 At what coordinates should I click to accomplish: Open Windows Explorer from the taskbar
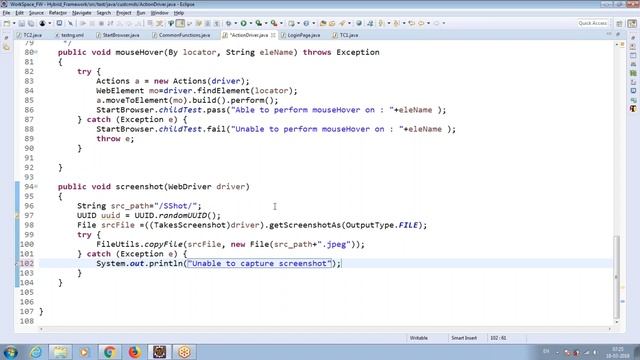[60, 352]
